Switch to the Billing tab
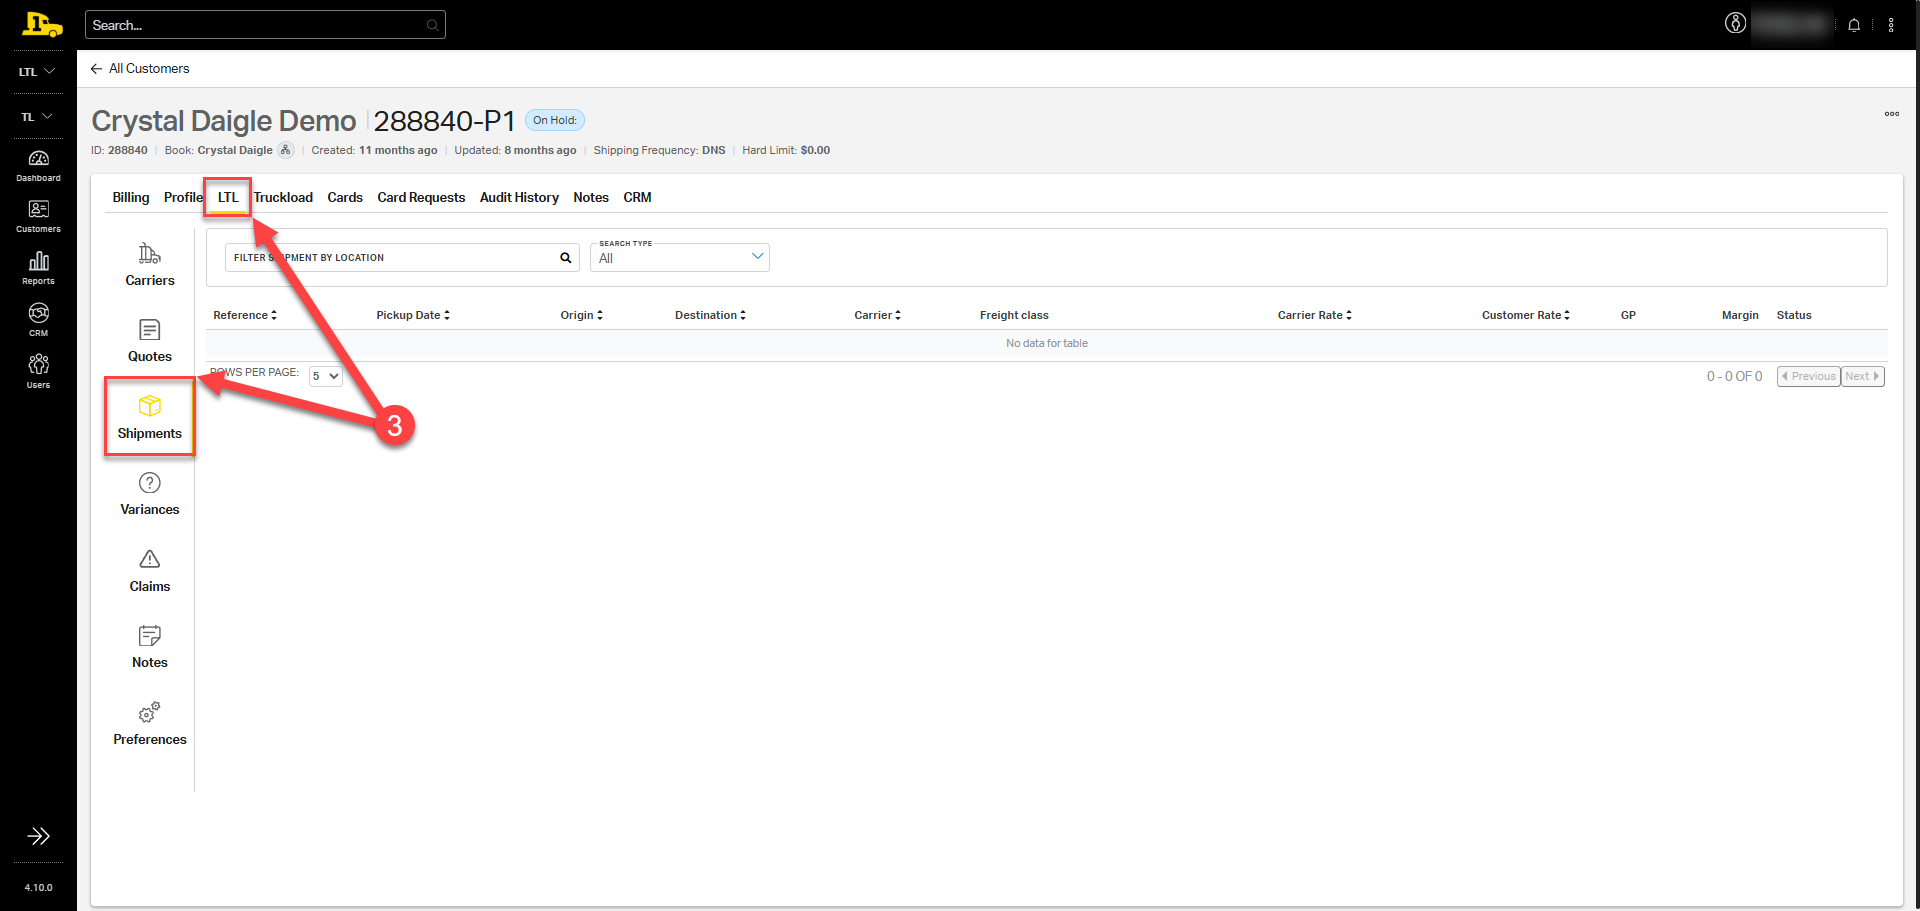Image resolution: width=1920 pixels, height=911 pixels. coord(131,197)
